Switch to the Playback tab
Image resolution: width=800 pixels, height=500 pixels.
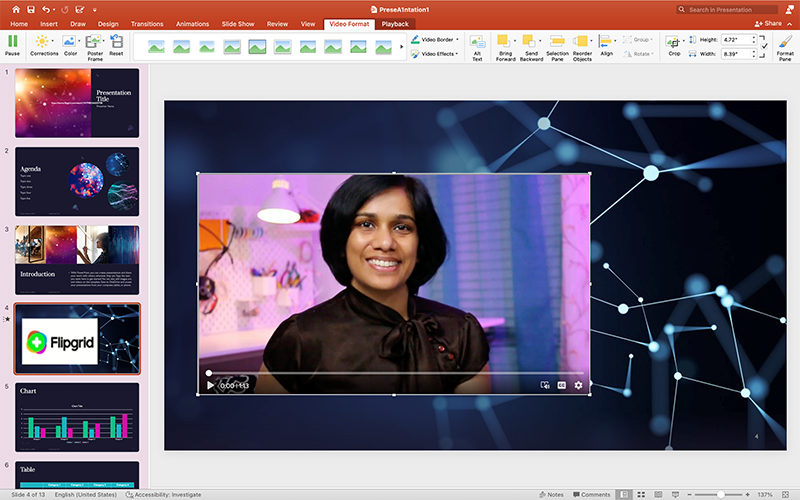click(395, 24)
